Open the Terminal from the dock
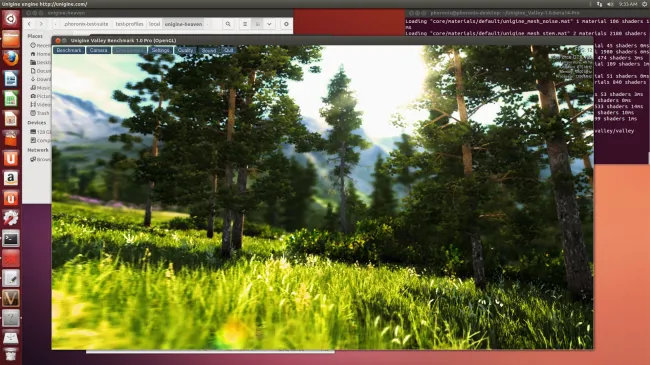 pyautogui.click(x=11, y=239)
